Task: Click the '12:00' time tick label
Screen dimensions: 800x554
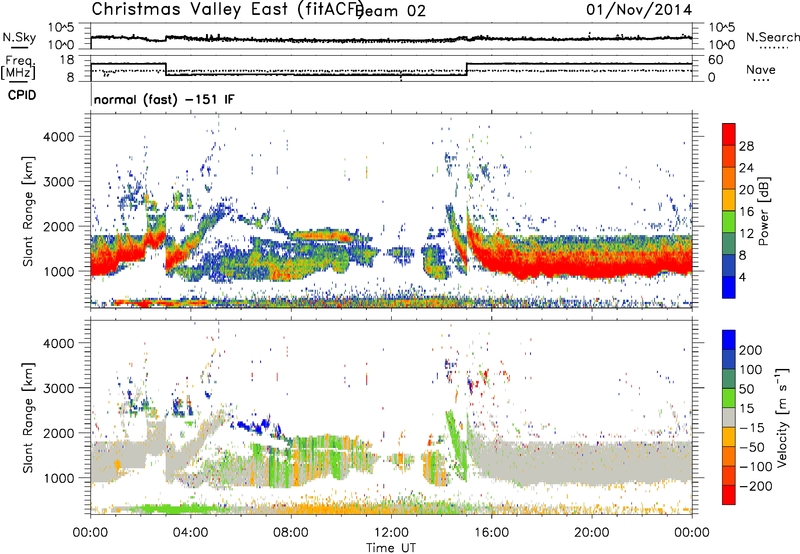Action: [x=391, y=533]
